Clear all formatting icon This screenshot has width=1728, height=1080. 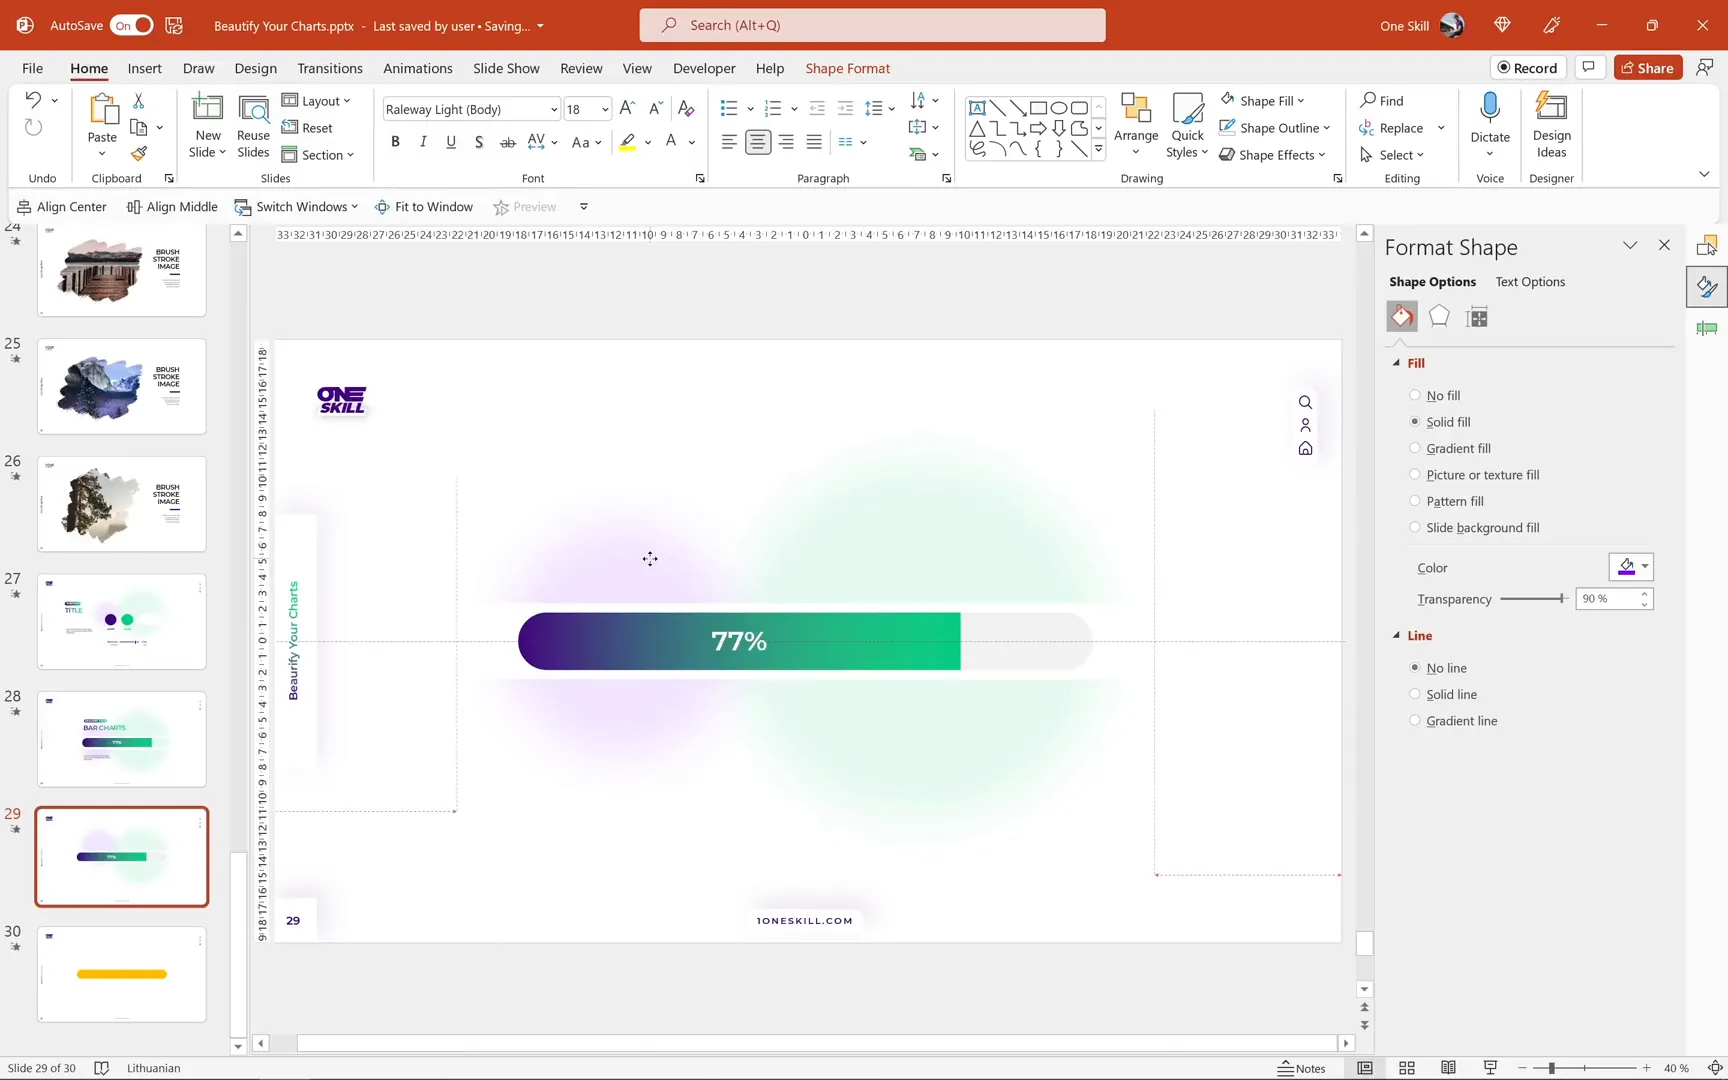coord(686,108)
